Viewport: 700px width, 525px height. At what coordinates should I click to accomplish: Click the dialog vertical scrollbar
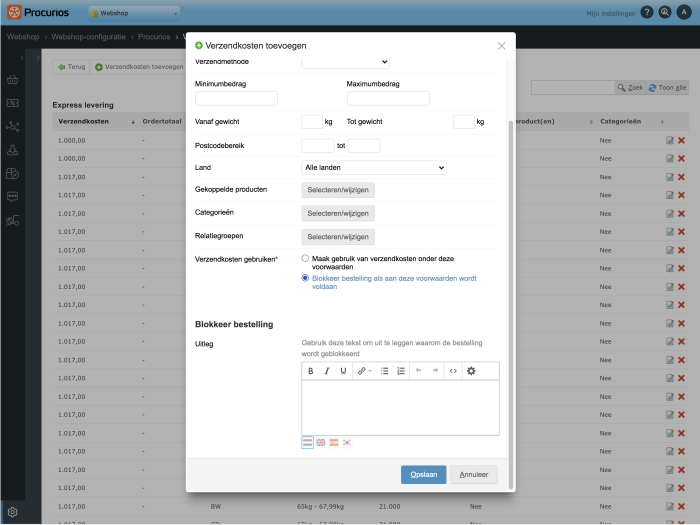pyautogui.click(x=511, y=305)
